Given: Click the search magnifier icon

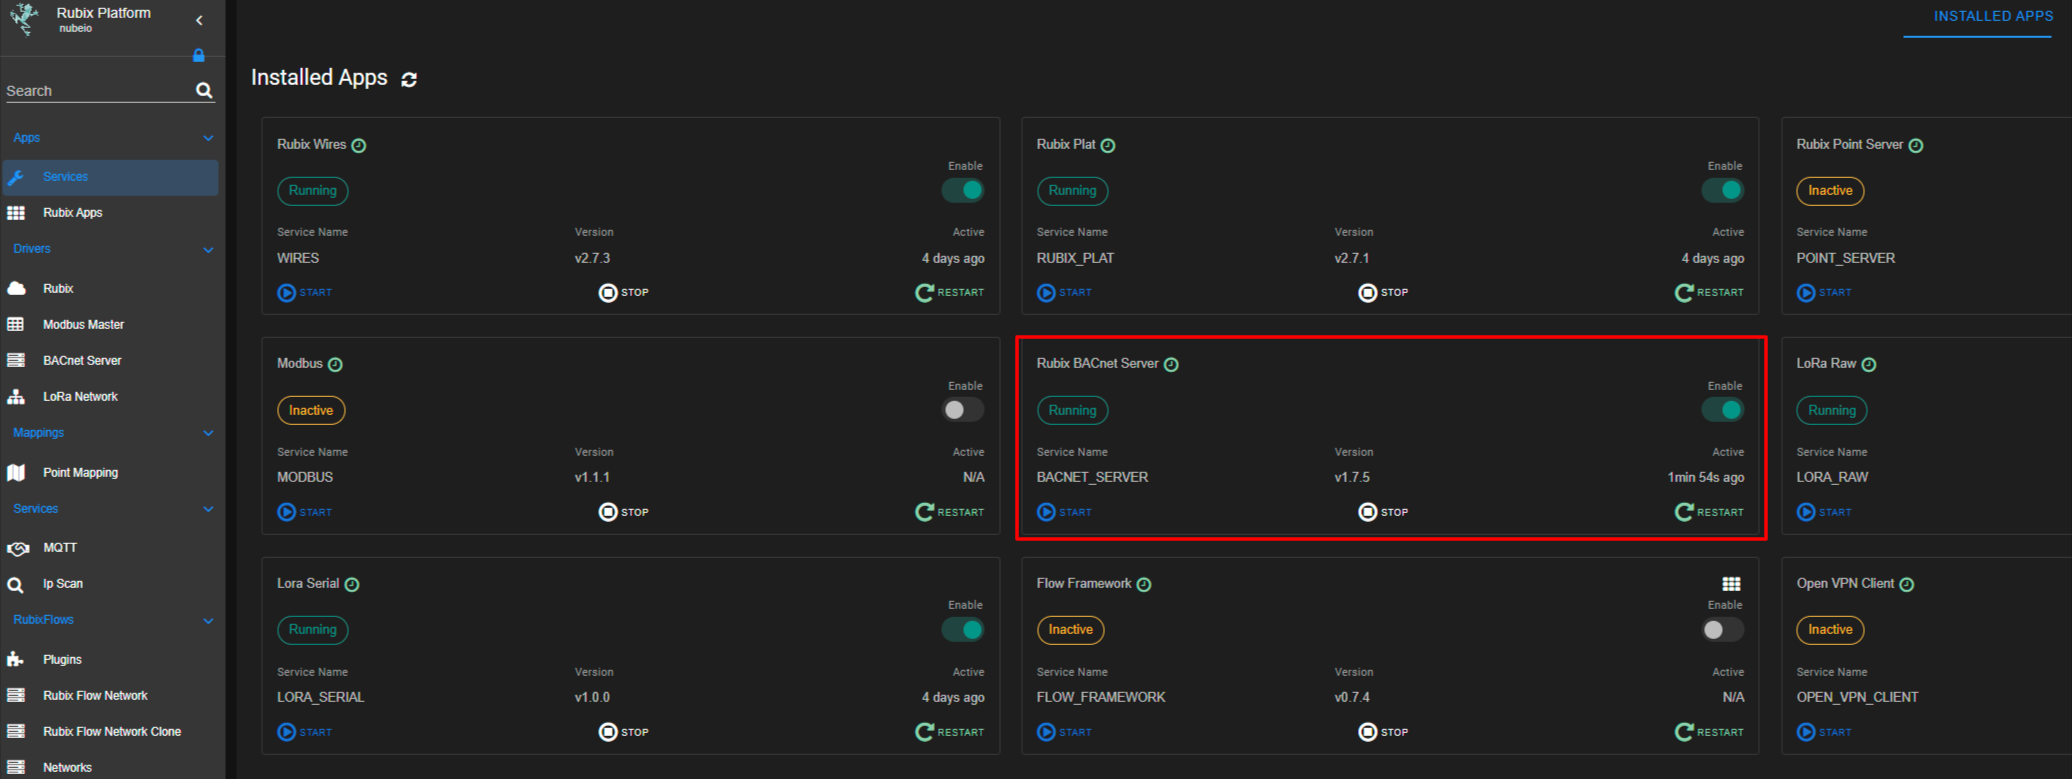Looking at the screenshot, I should (x=204, y=90).
